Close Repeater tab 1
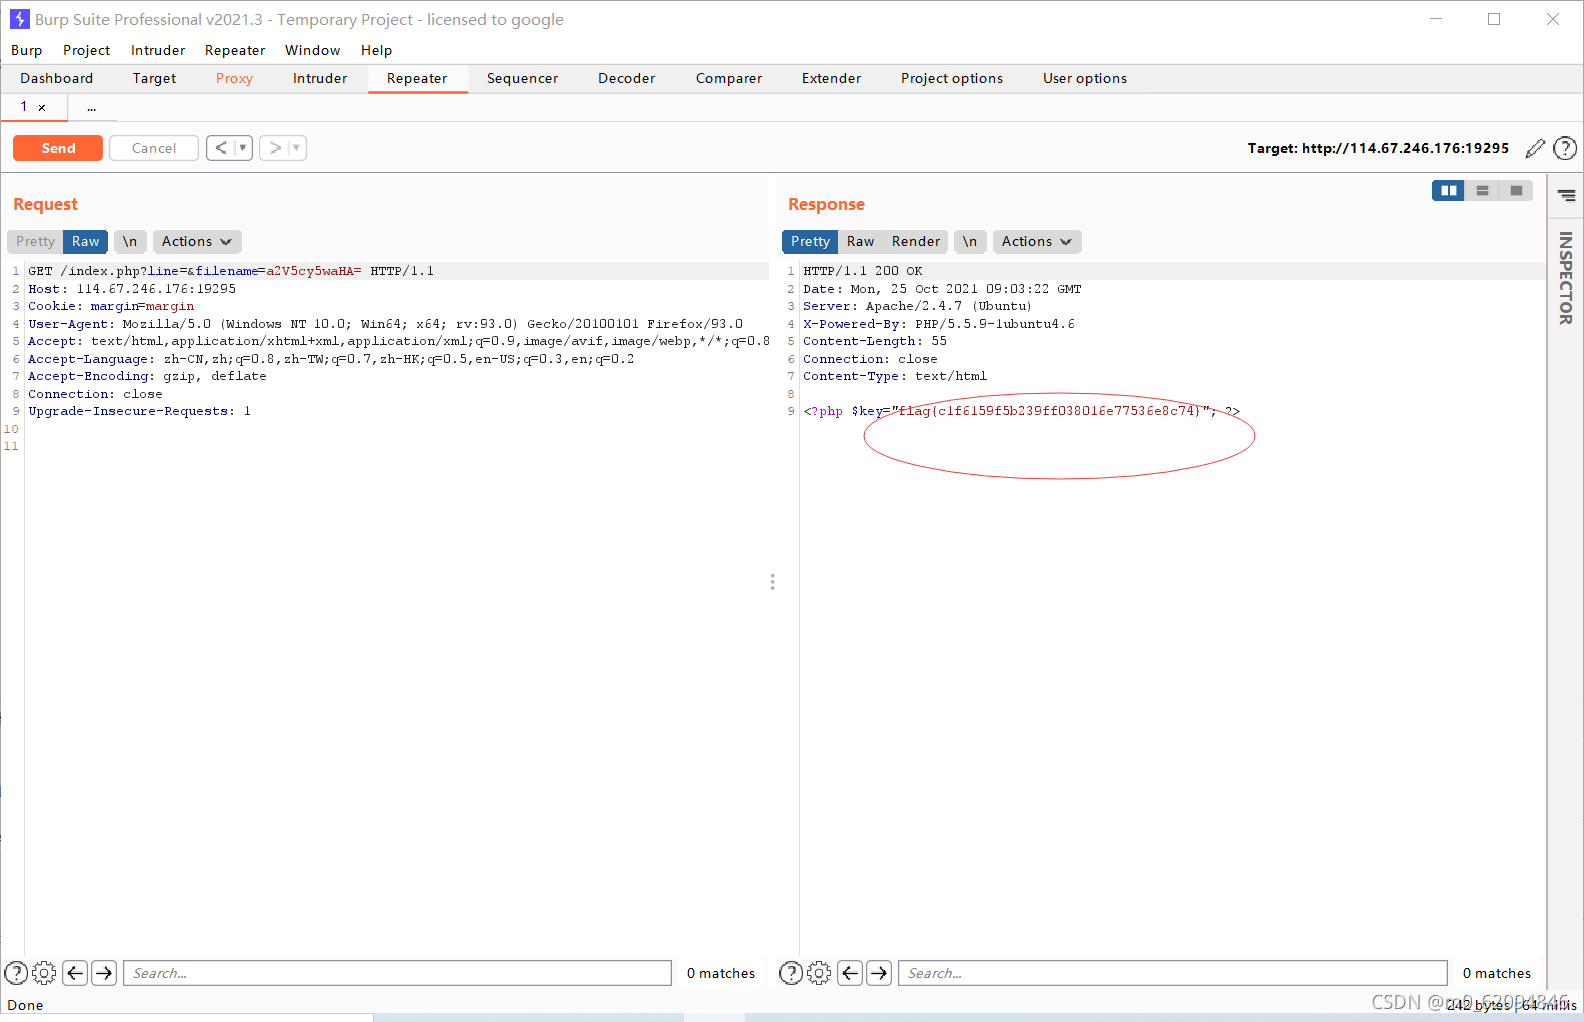1584x1022 pixels. 42,107
